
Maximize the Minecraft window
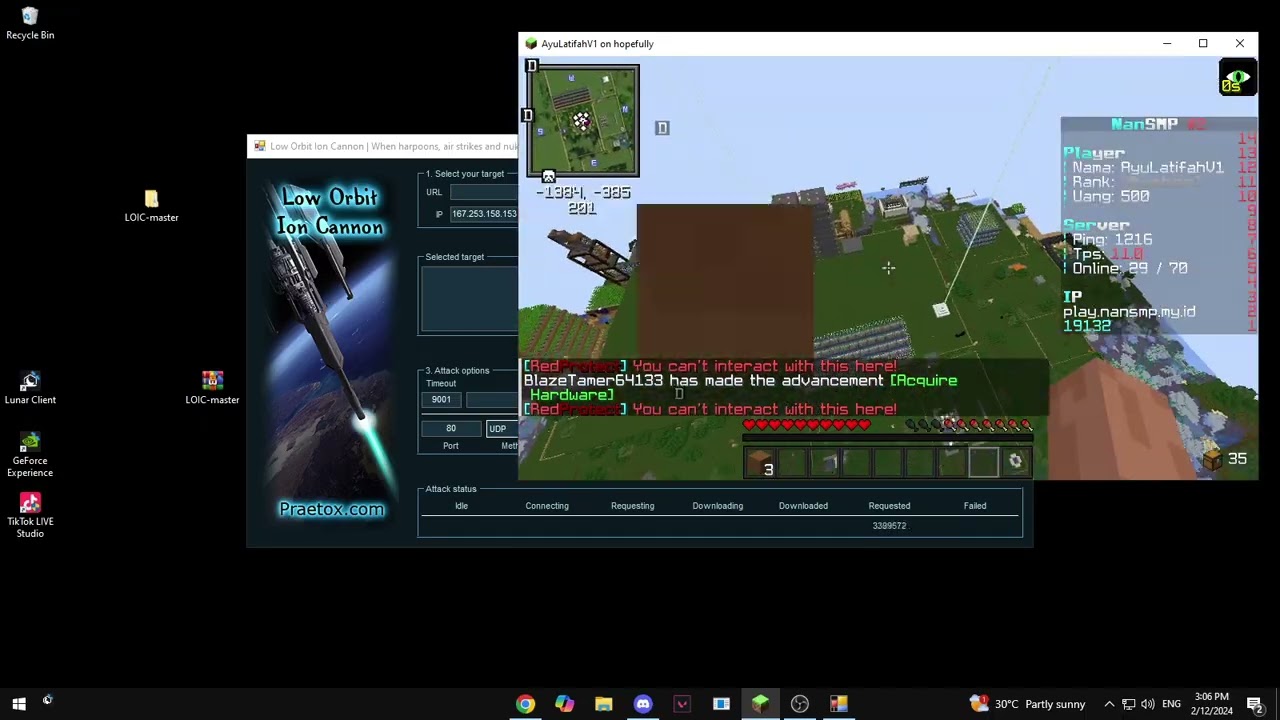[x=1203, y=44]
